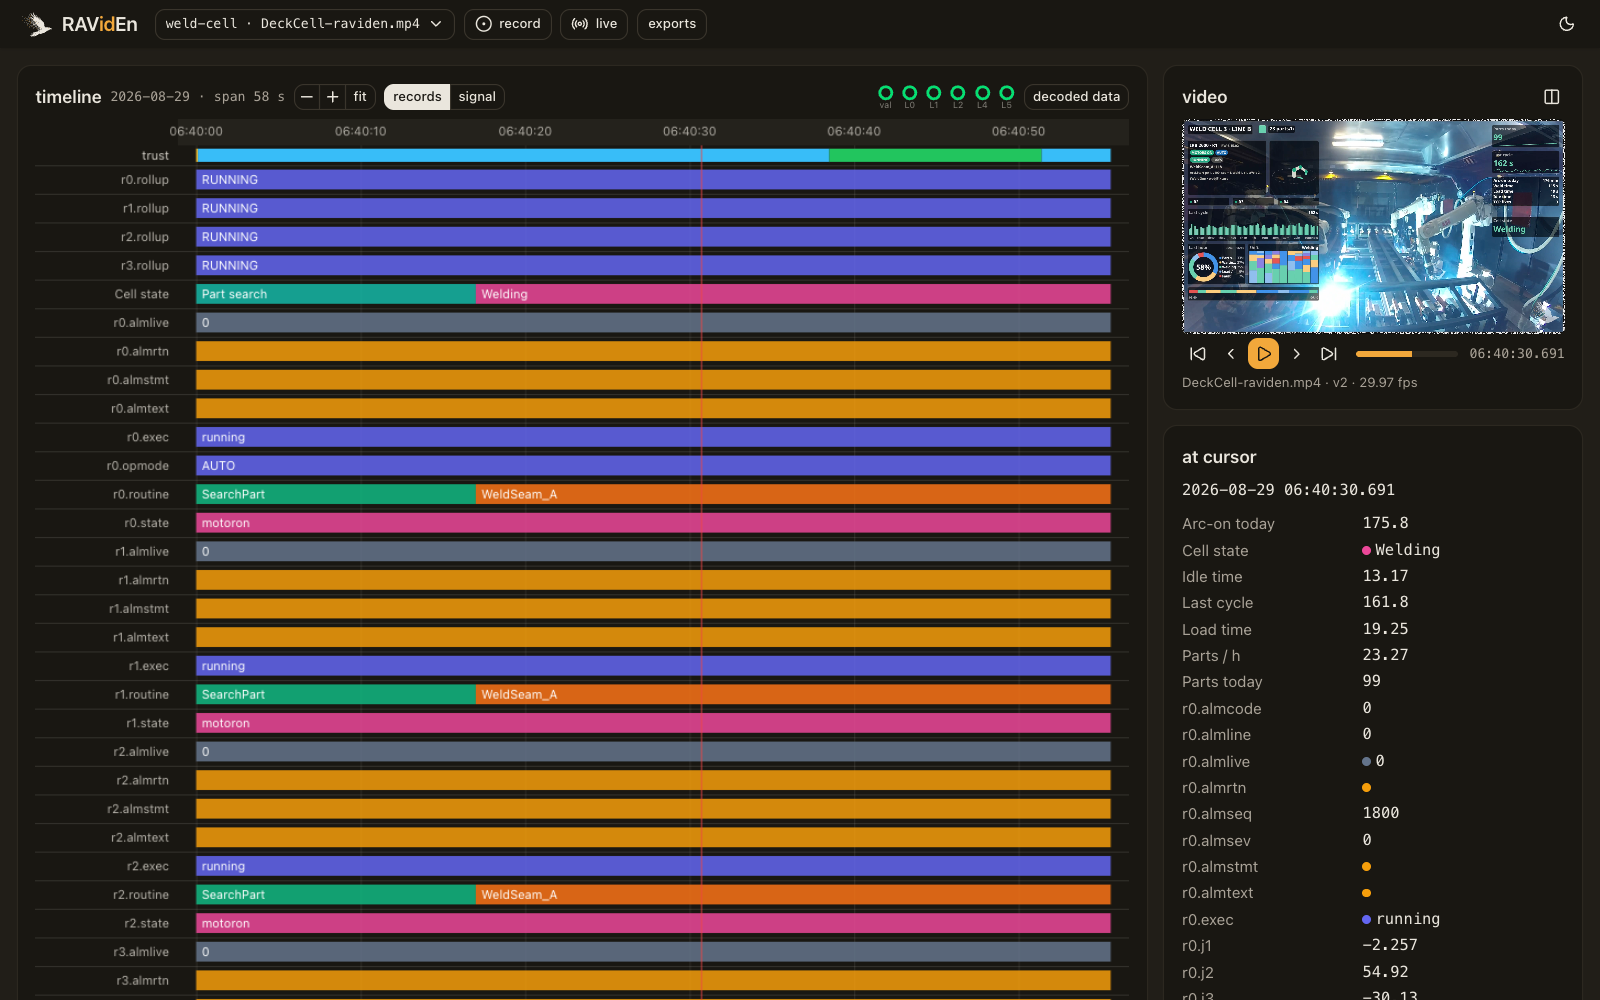The height and width of the screenshot is (1000, 1600).
Task: Click the 'Arc-on today' value 175.8
Action: (x=1385, y=523)
